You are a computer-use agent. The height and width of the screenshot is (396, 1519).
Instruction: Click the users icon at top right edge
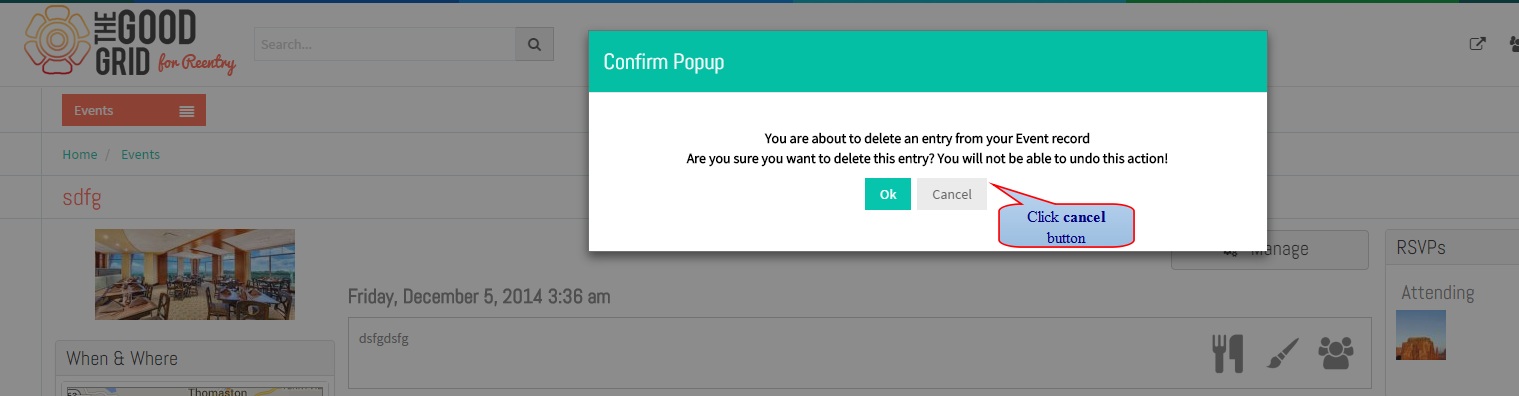tap(1513, 44)
